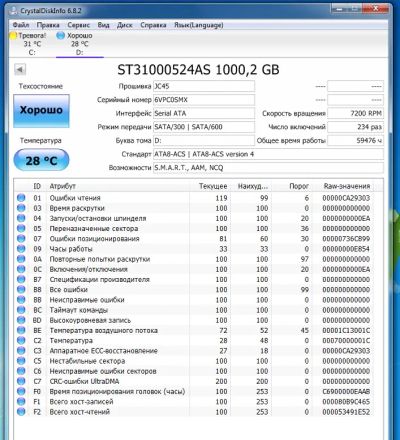The image size is (400, 440).
Task: Click status icon for Включения/отключения row
Action: coord(21,269)
